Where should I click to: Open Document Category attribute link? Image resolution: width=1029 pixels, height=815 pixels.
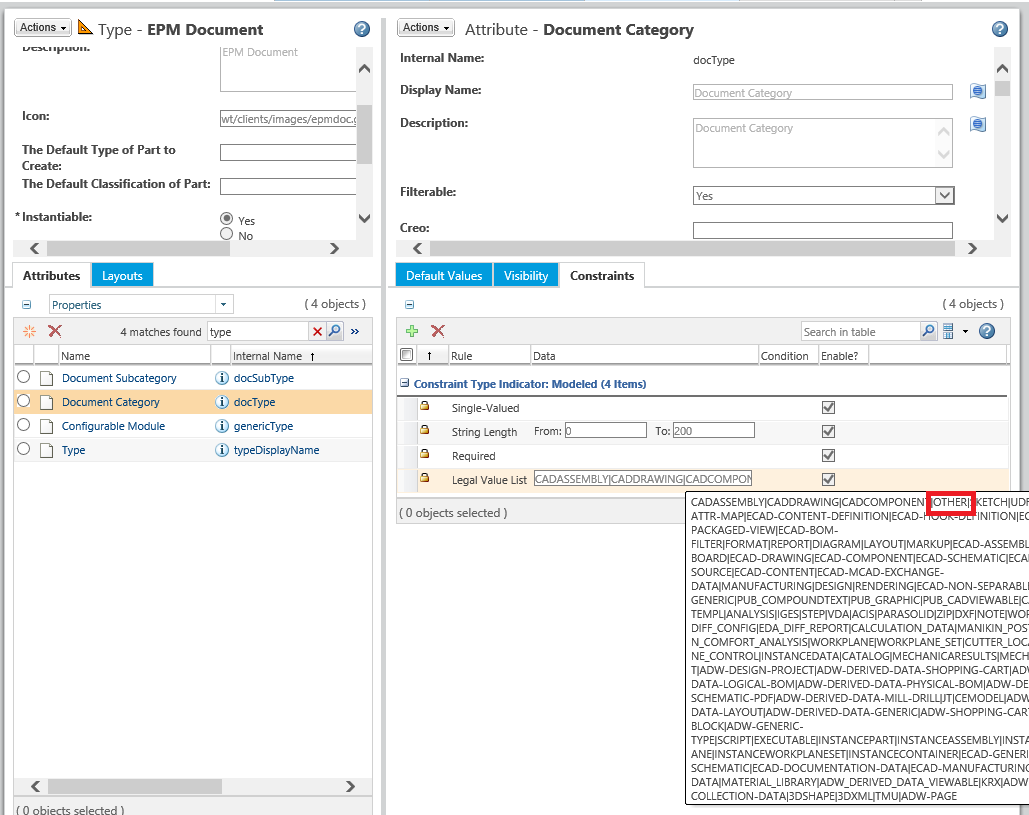pos(110,402)
